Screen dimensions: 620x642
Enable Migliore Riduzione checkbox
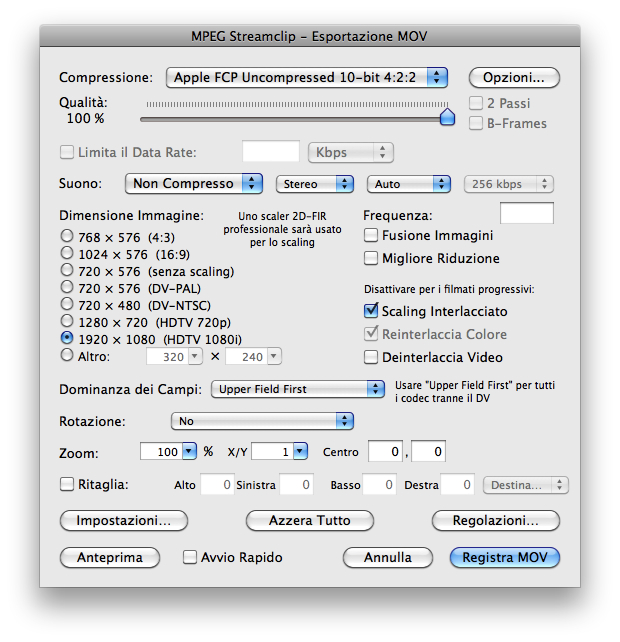371,258
